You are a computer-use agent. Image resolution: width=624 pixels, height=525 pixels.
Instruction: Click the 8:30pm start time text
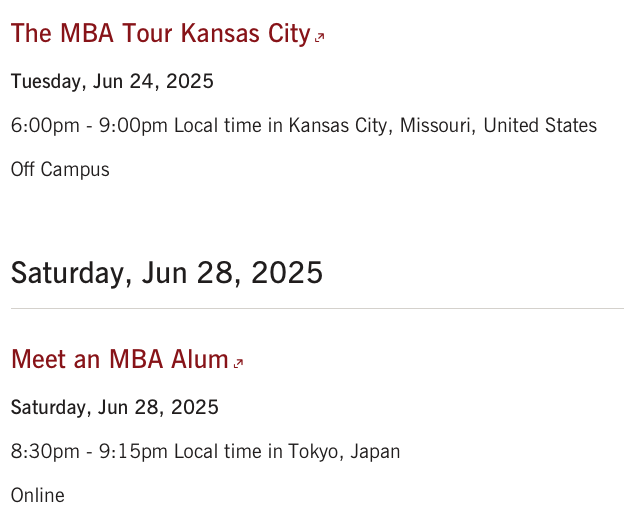click(x=45, y=452)
